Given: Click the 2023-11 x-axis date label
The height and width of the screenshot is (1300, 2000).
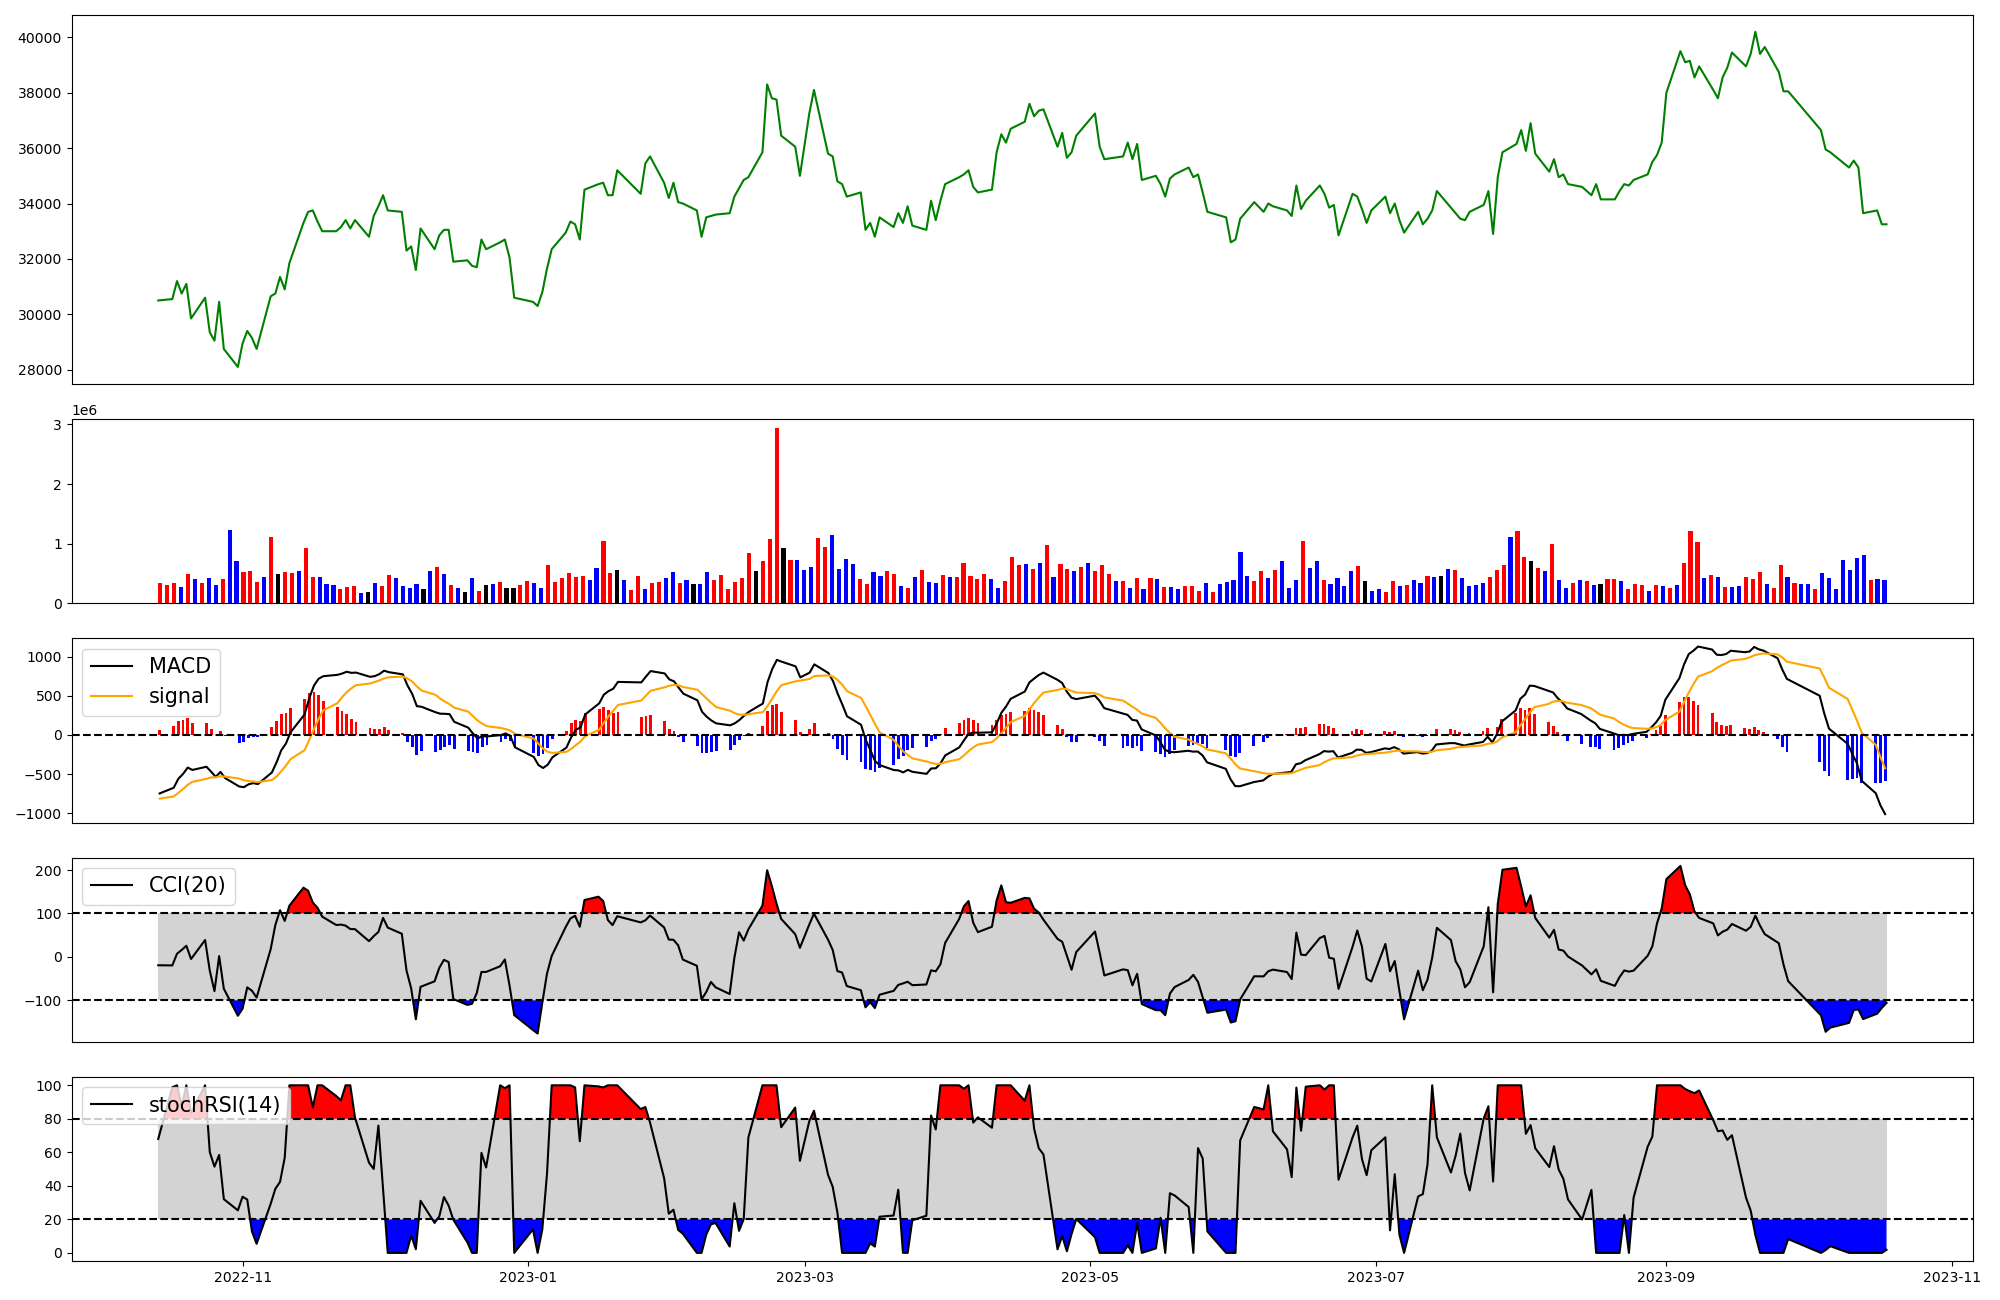Looking at the screenshot, I should click(1952, 1277).
